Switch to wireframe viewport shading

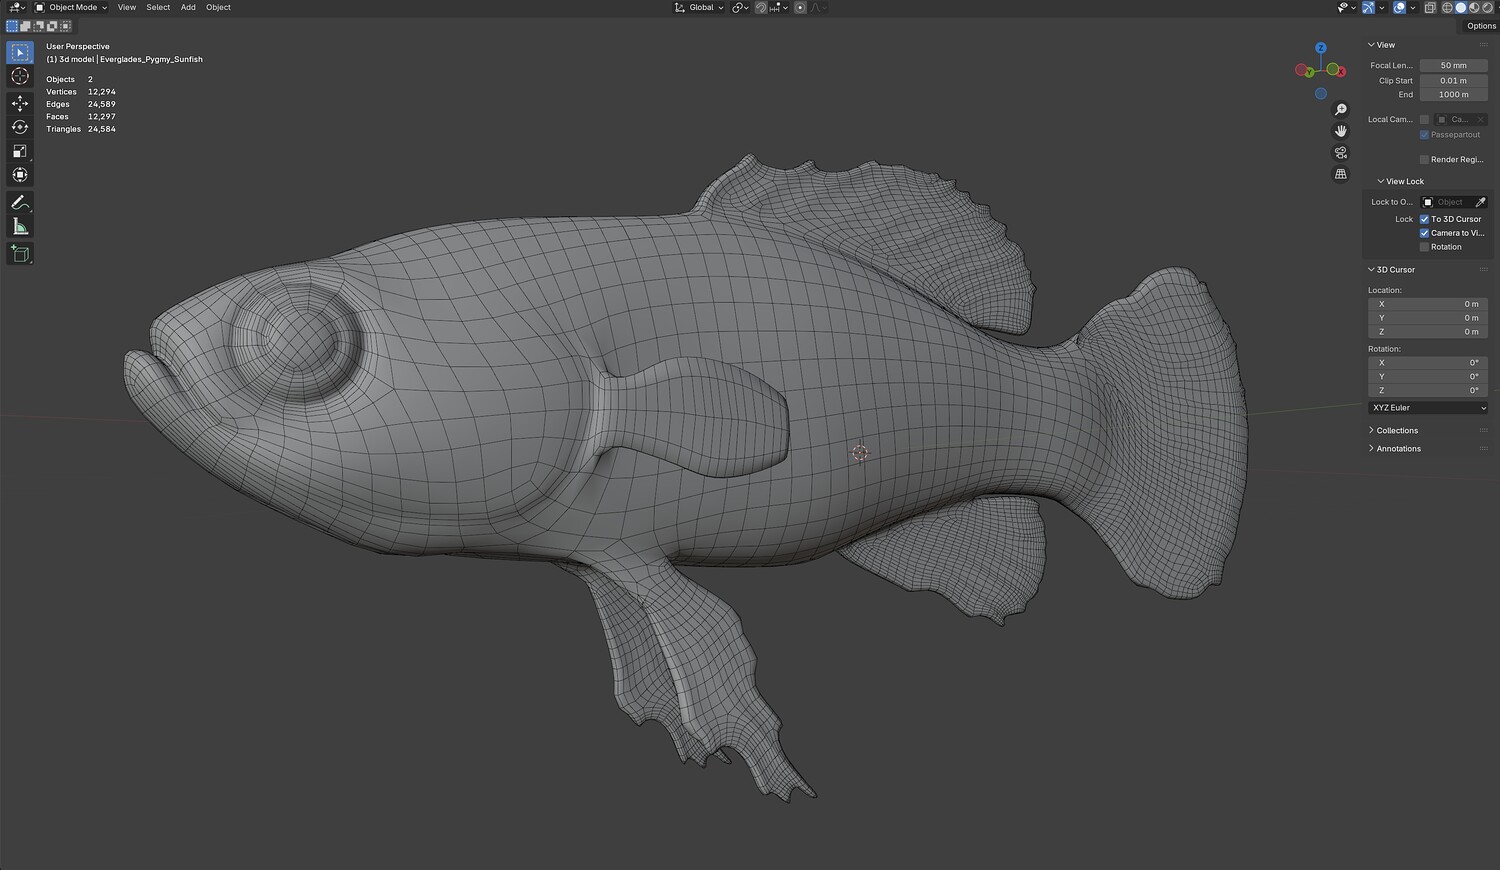(1447, 7)
